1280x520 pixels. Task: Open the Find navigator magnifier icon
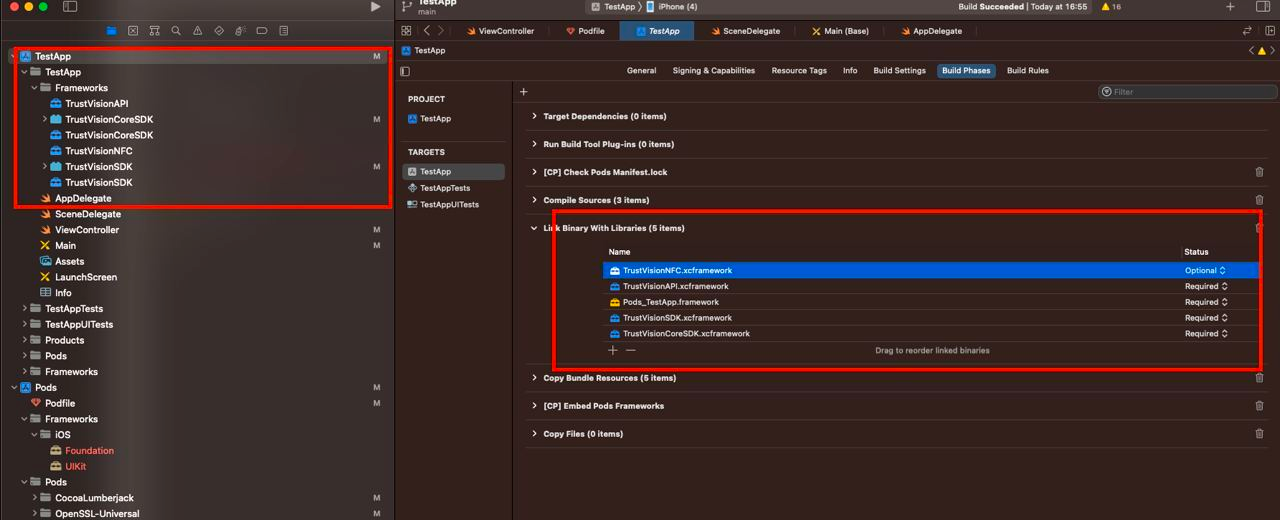coord(176,31)
